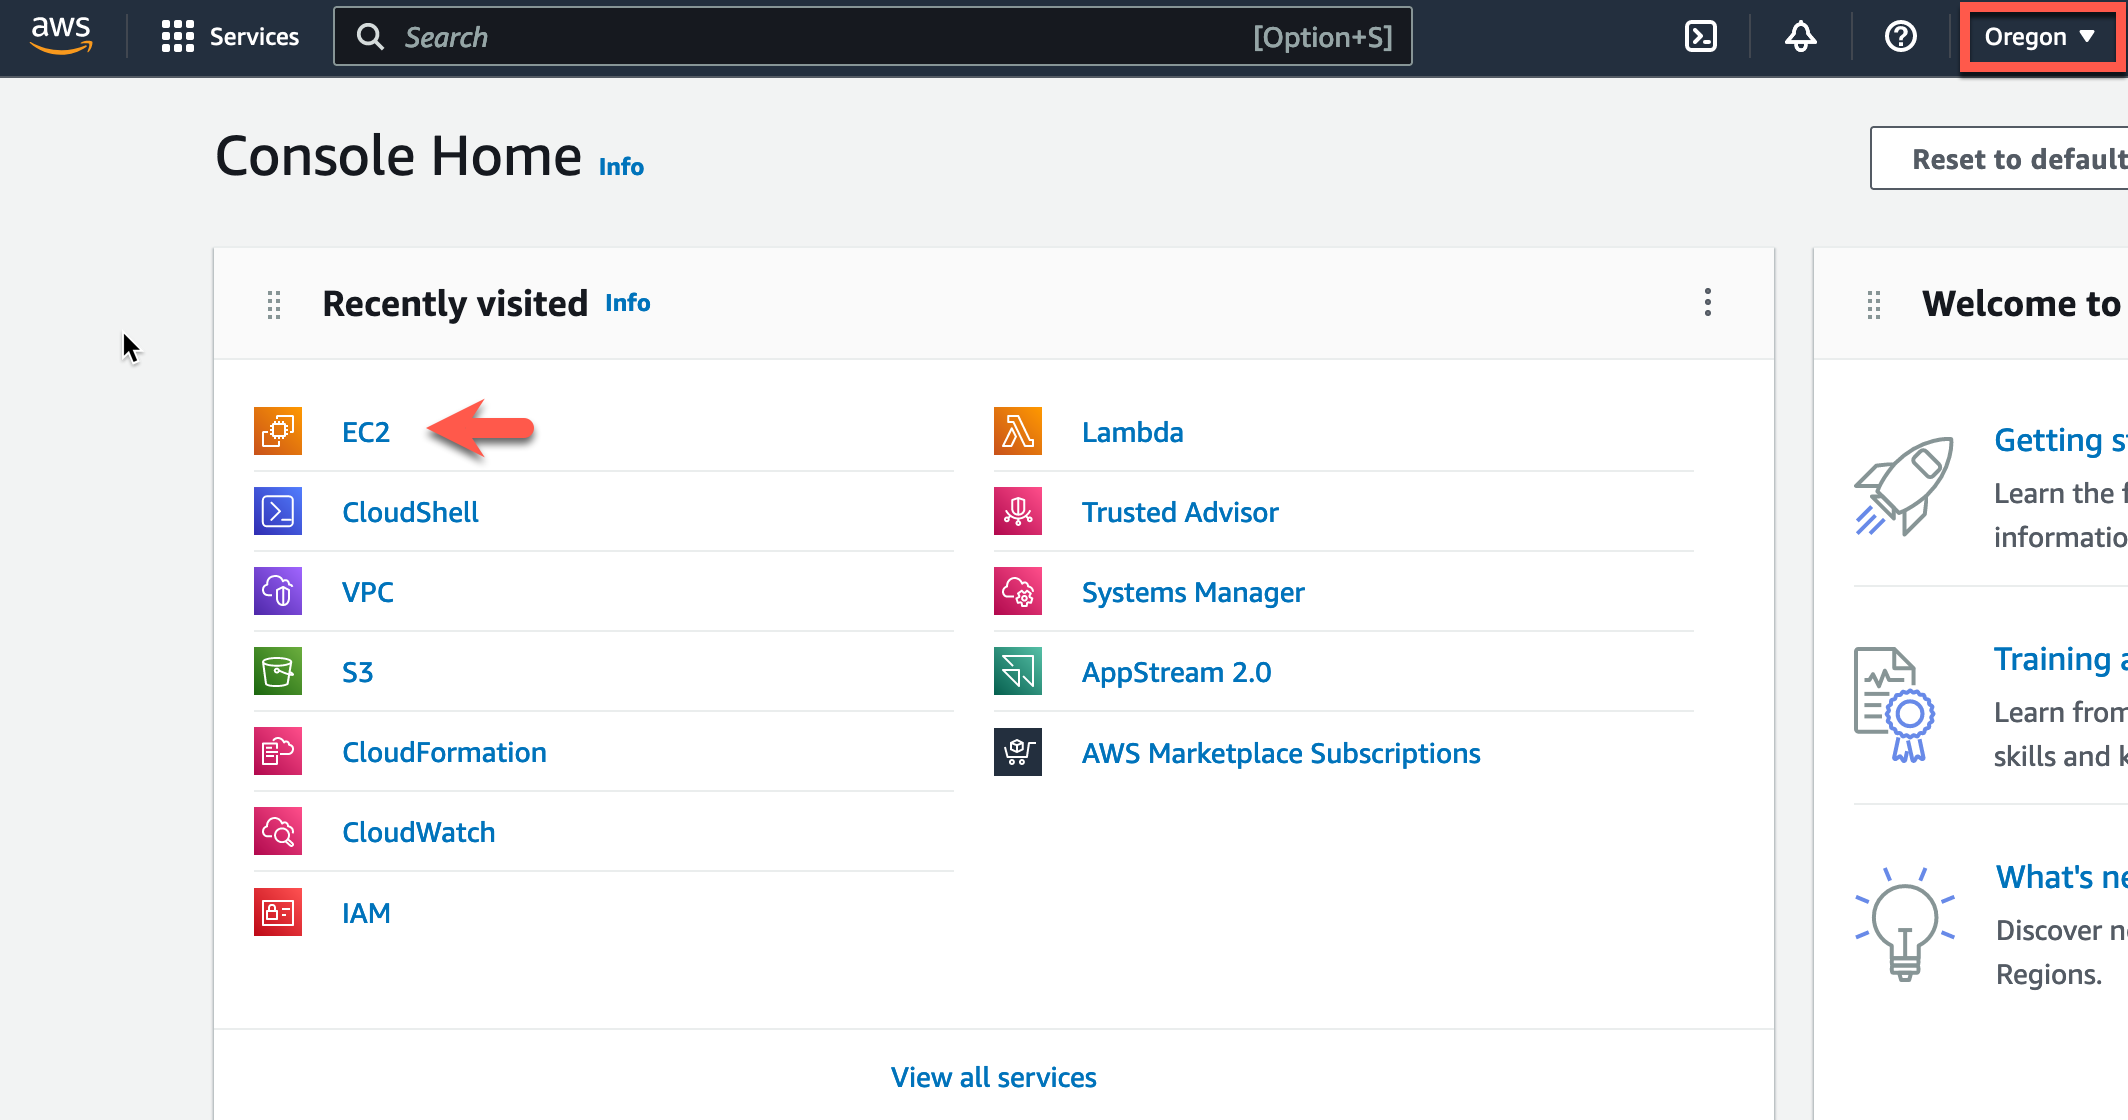Open the Services menu
The image size is (2128, 1120).
coord(230,37)
